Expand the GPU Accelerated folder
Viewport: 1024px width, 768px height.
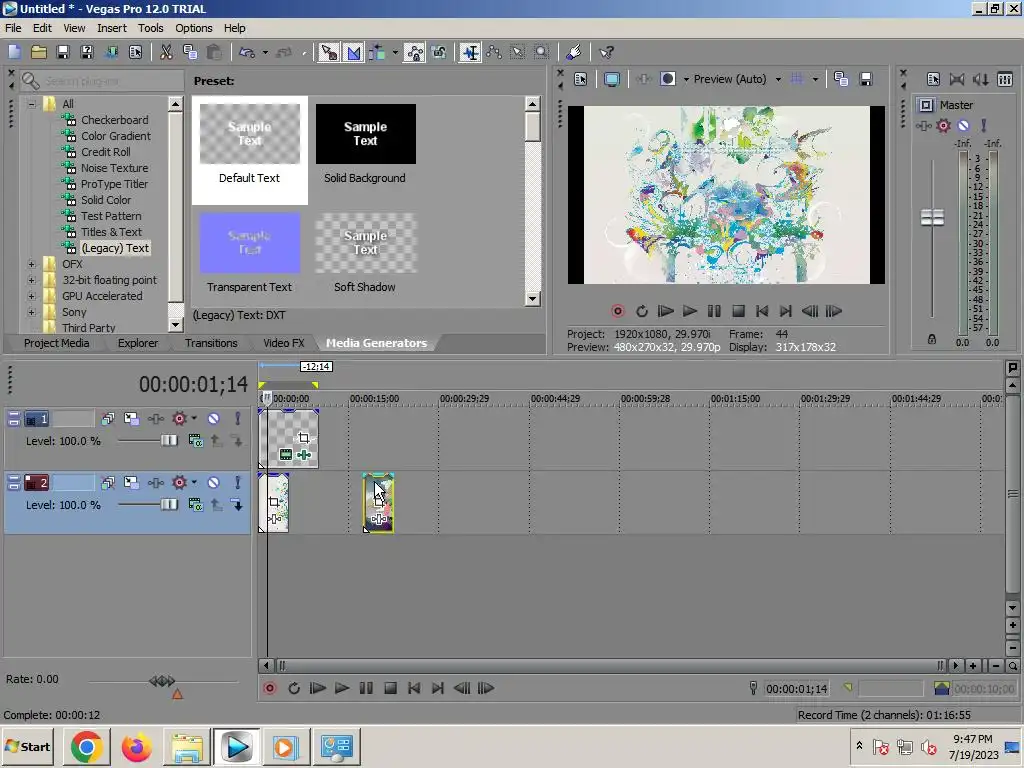point(31,296)
